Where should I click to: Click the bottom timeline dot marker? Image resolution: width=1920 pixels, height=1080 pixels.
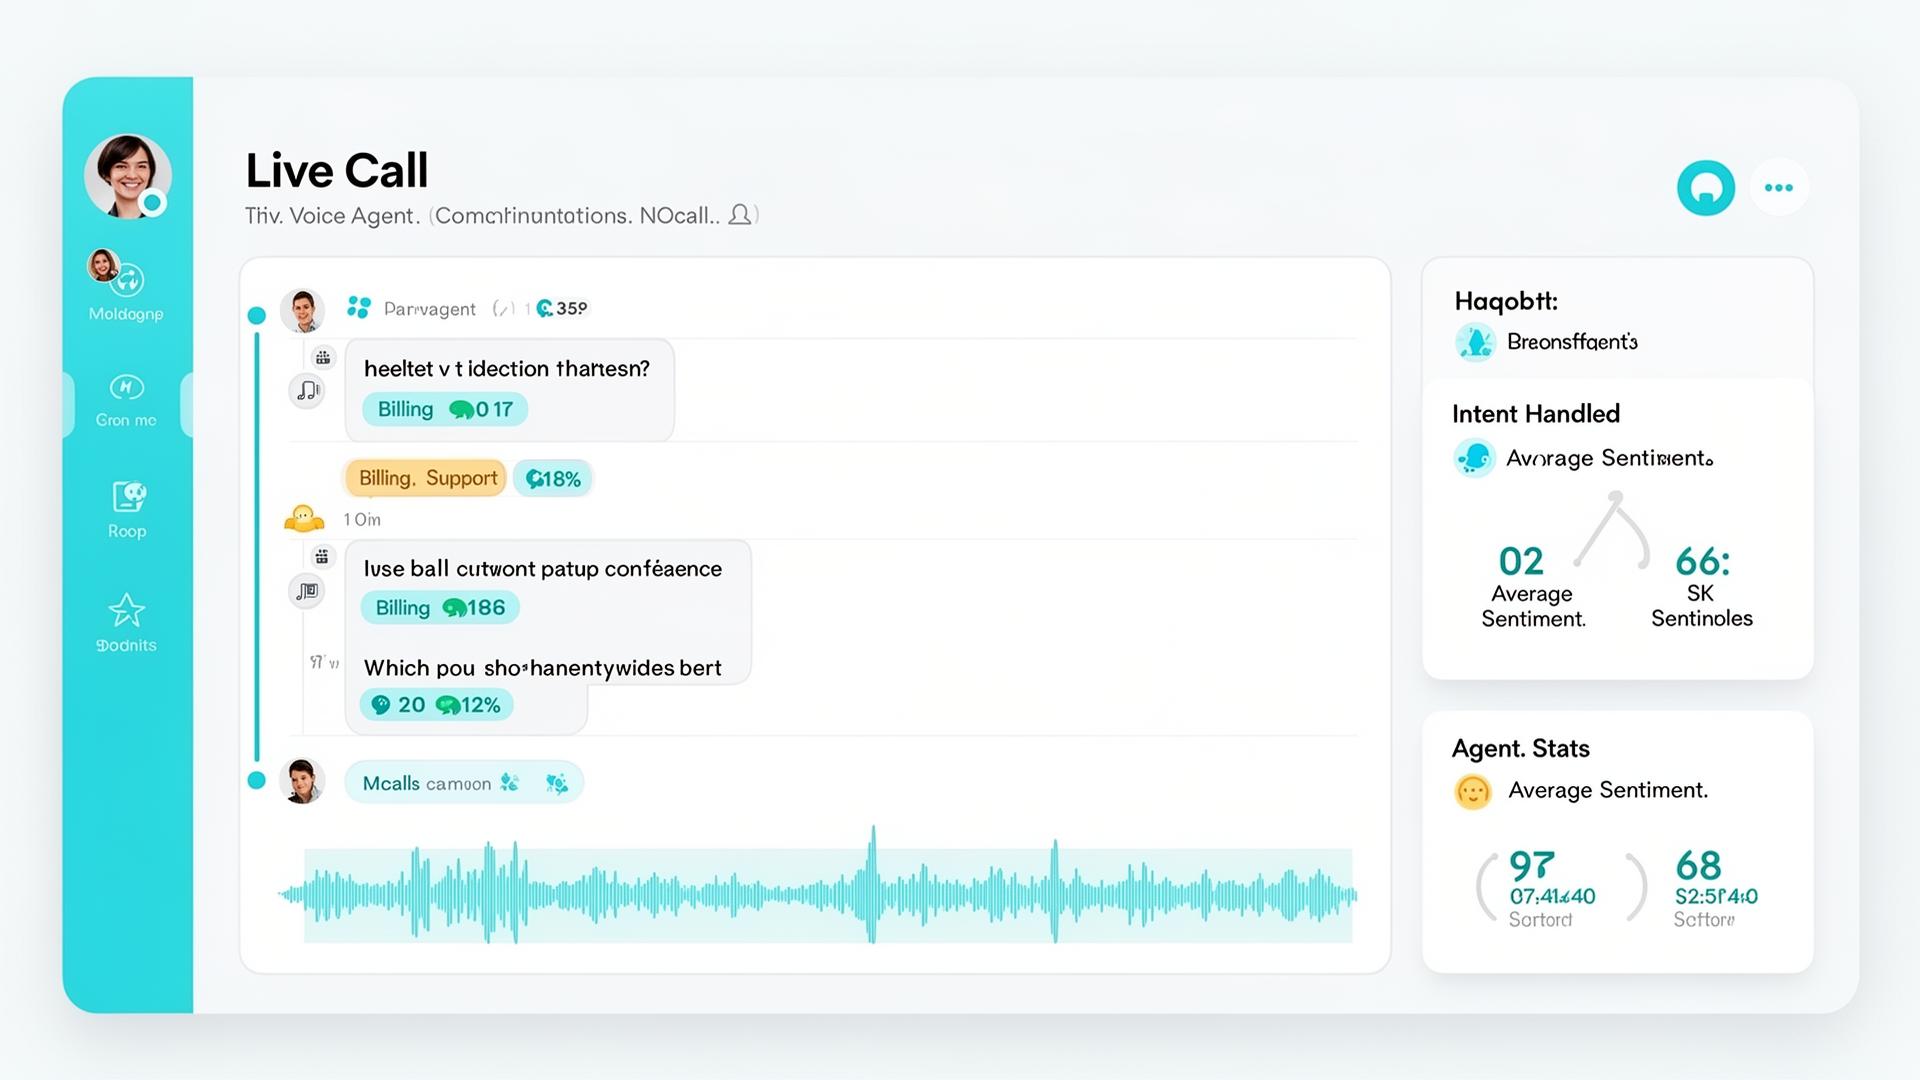(256, 780)
